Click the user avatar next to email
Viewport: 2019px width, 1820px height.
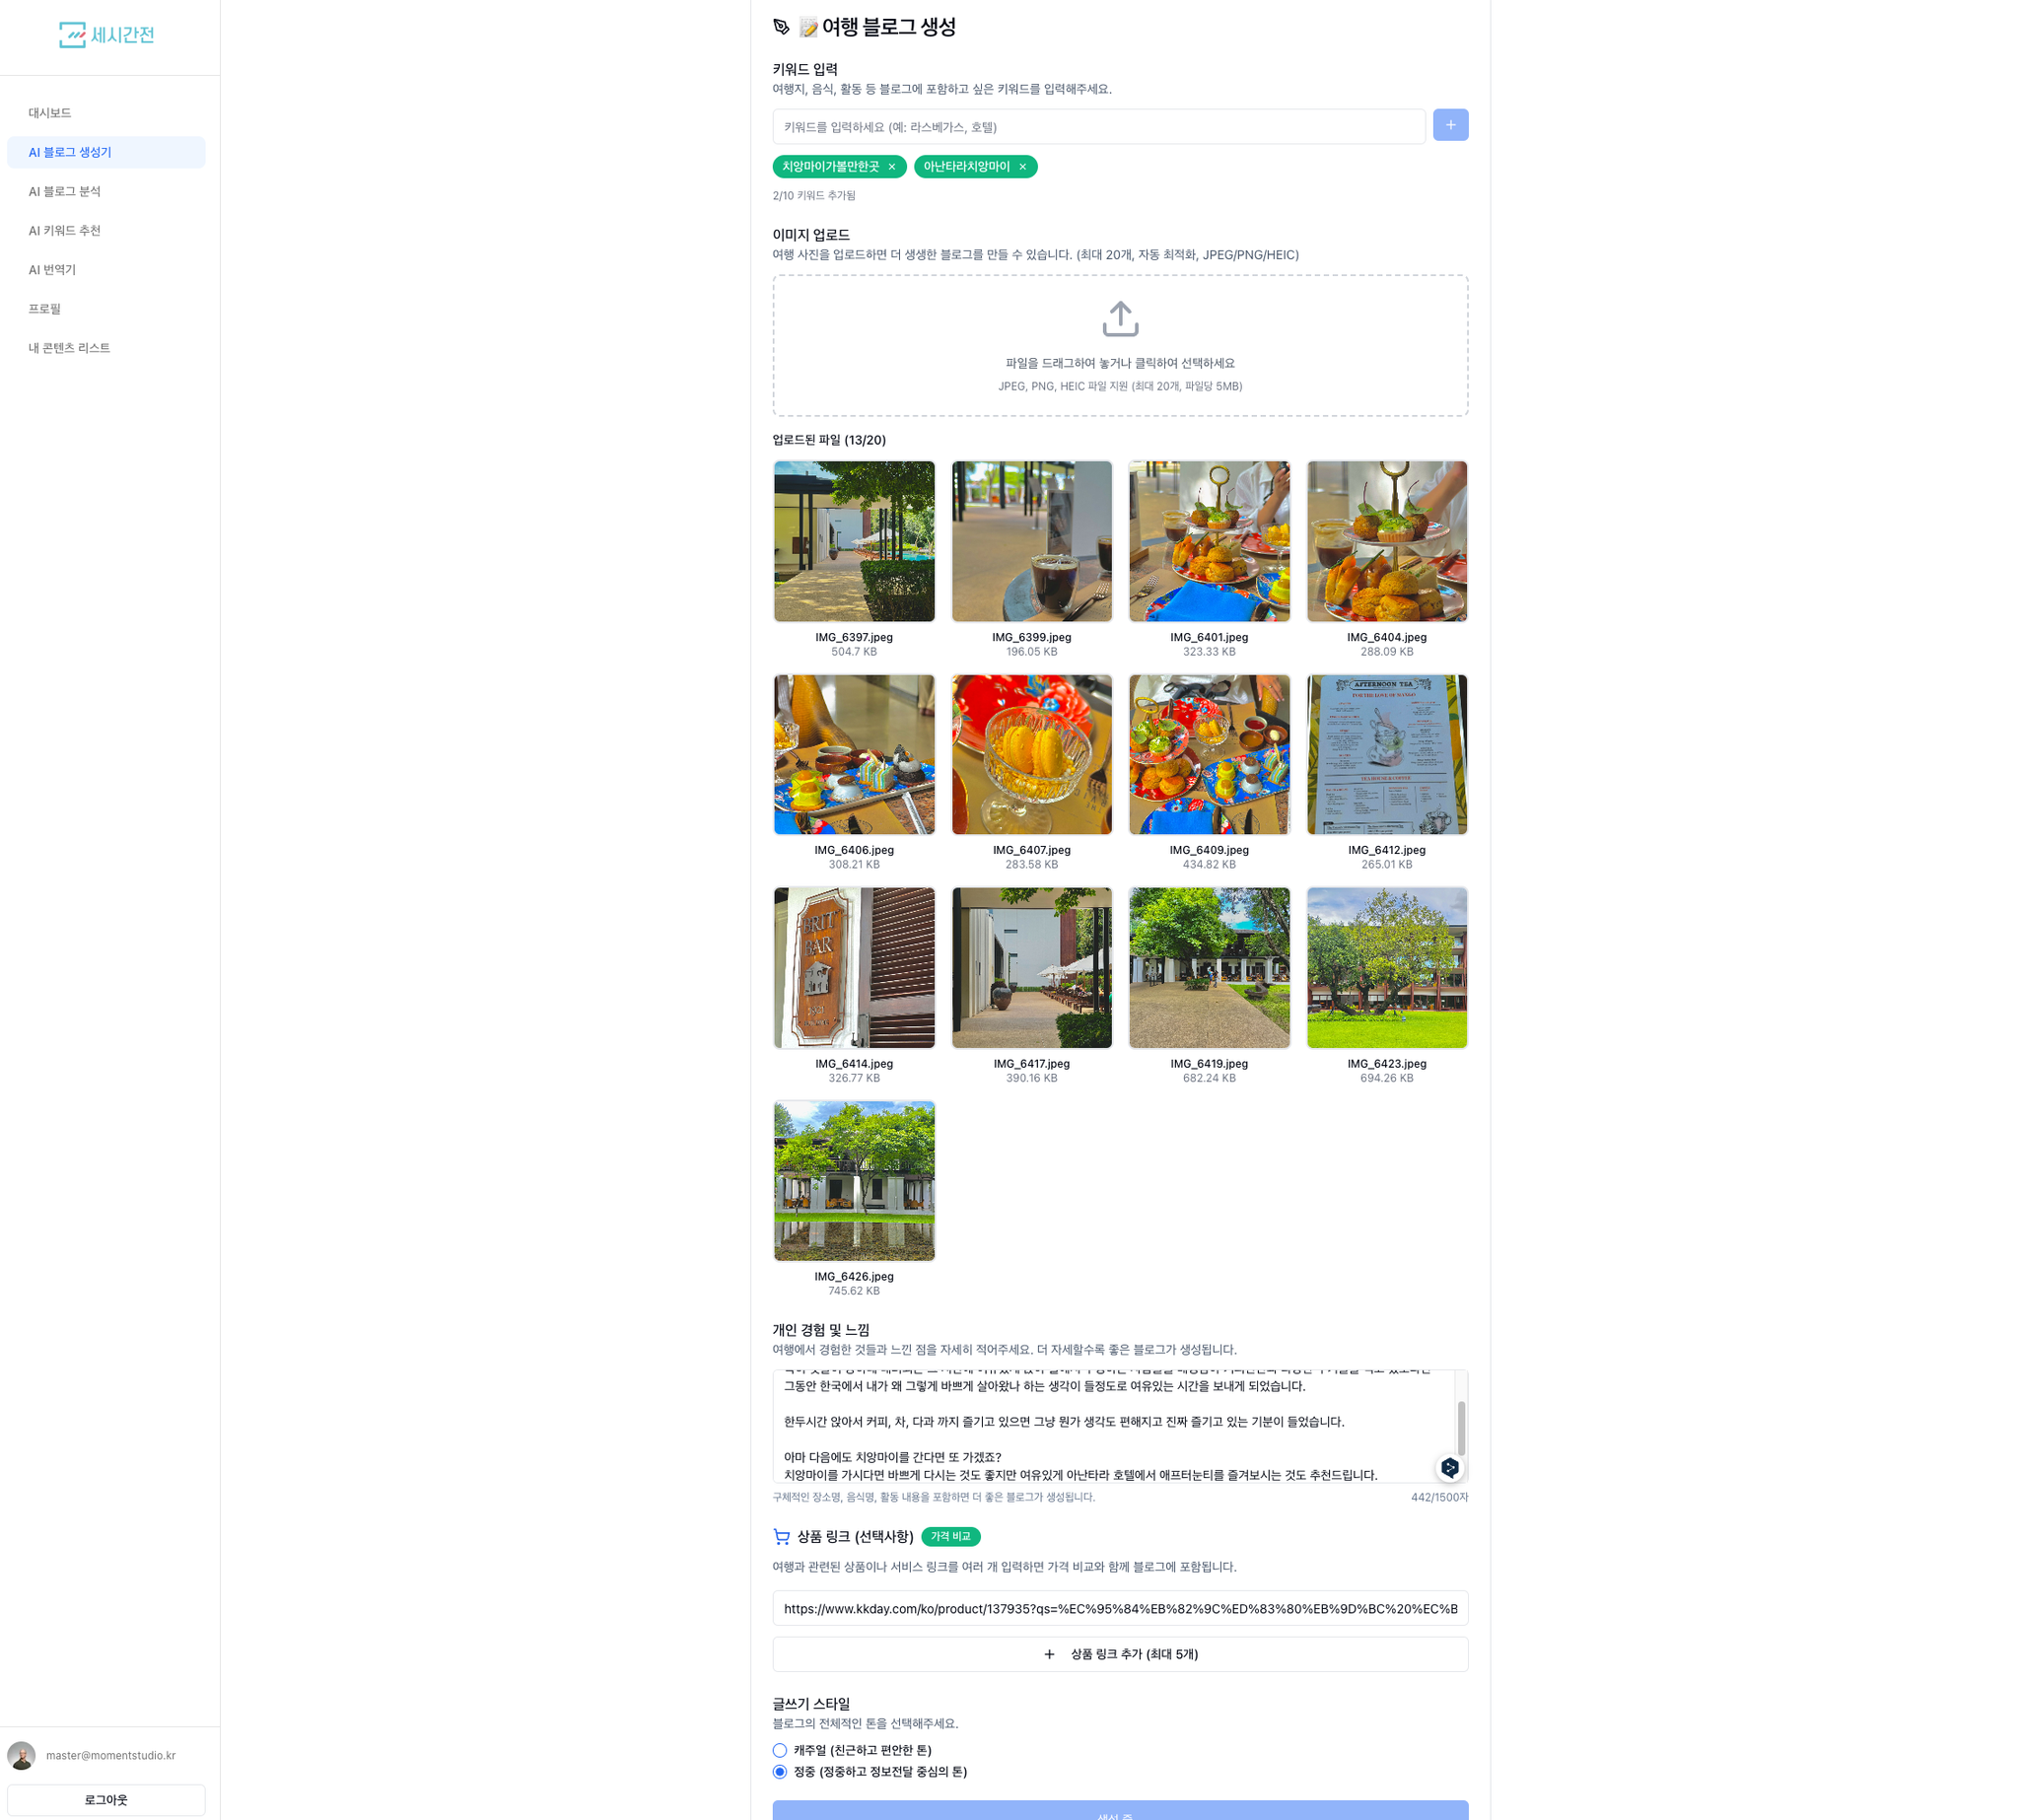[21, 1755]
